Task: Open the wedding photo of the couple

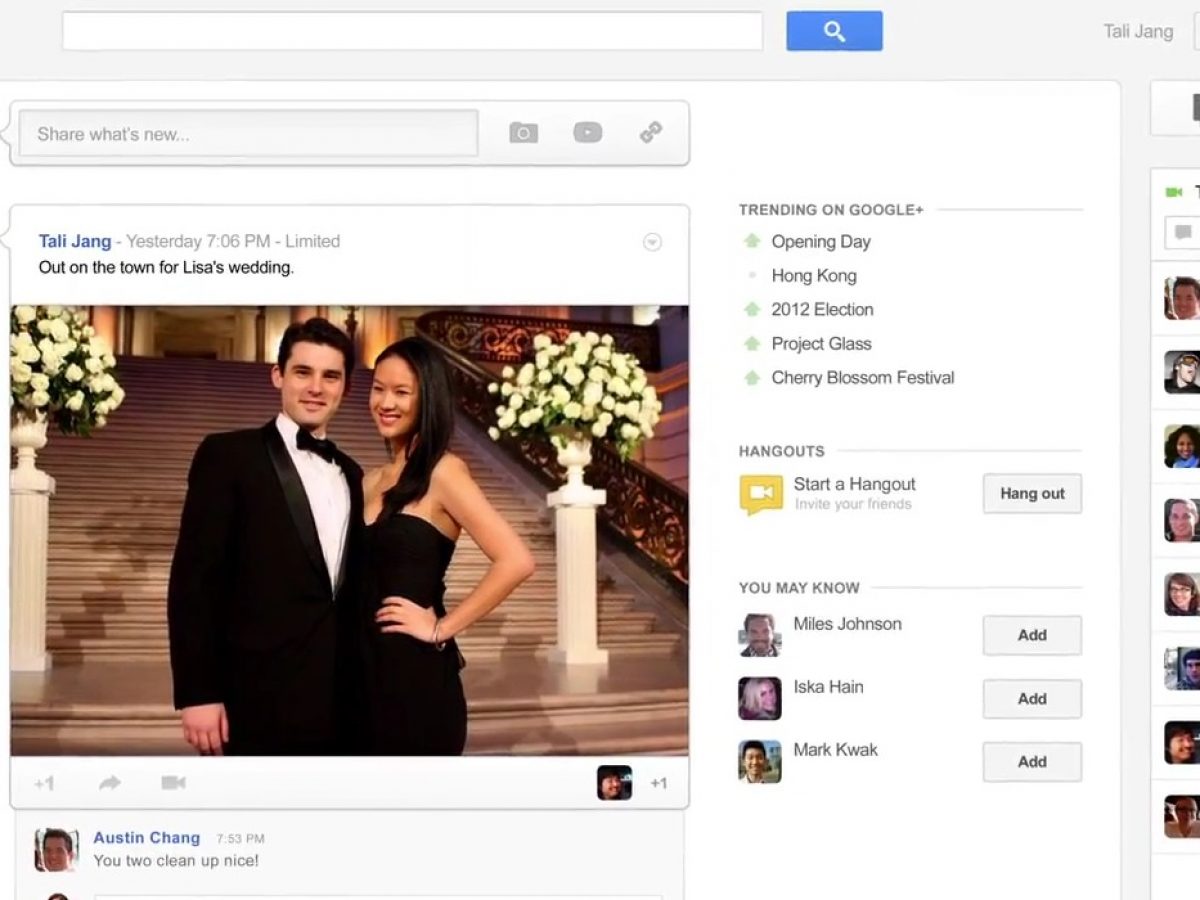Action: coord(349,530)
